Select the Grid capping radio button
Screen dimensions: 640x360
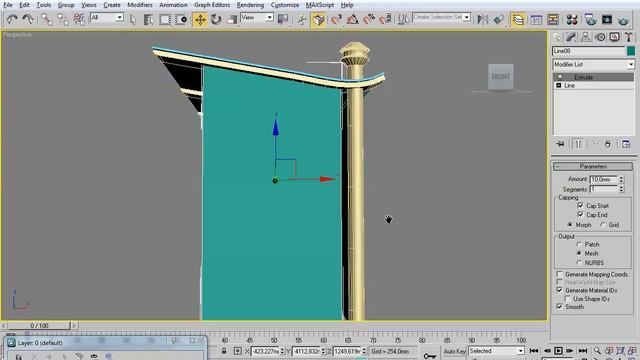point(603,224)
